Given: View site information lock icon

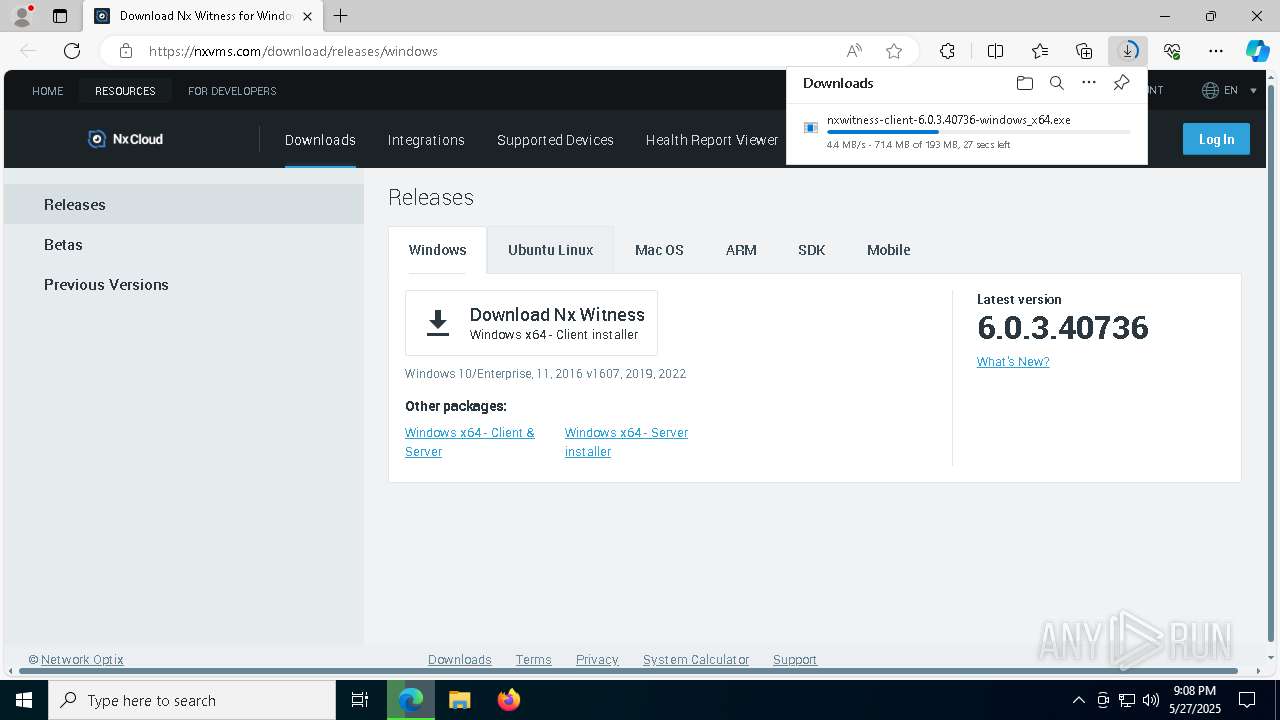Looking at the screenshot, I should 125,51.
